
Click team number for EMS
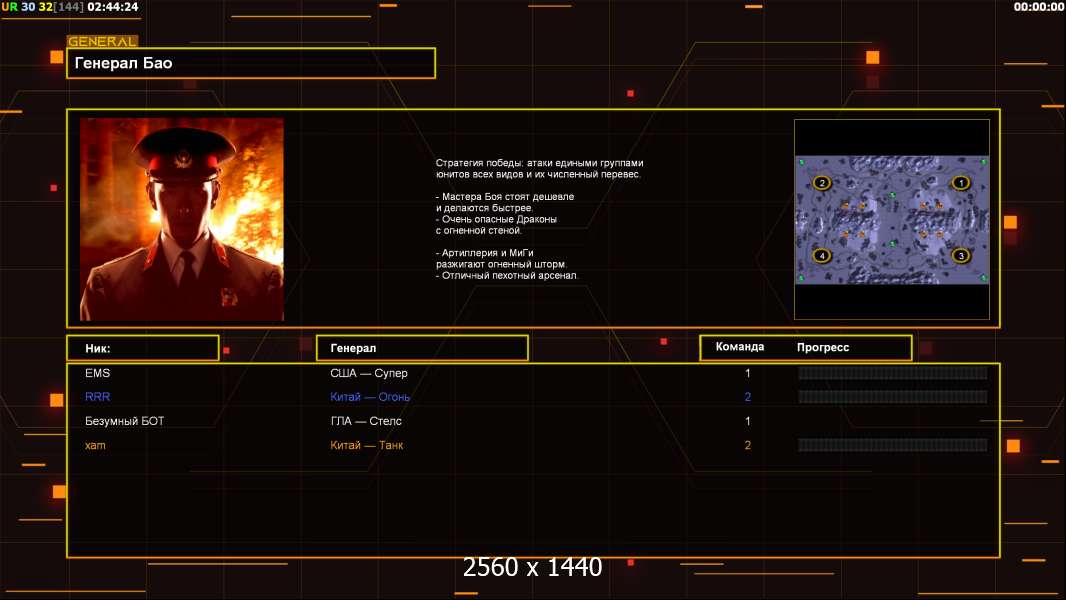[x=748, y=373]
